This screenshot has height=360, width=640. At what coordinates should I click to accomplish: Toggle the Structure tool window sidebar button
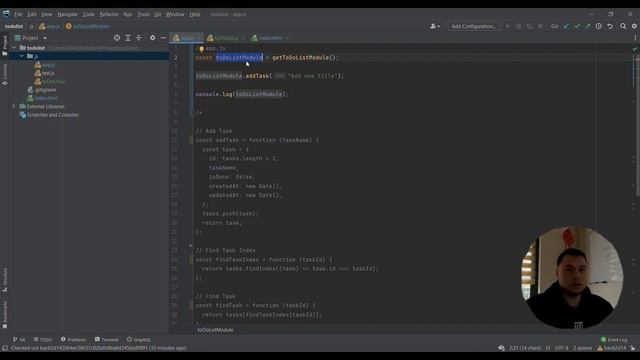(x=4, y=280)
